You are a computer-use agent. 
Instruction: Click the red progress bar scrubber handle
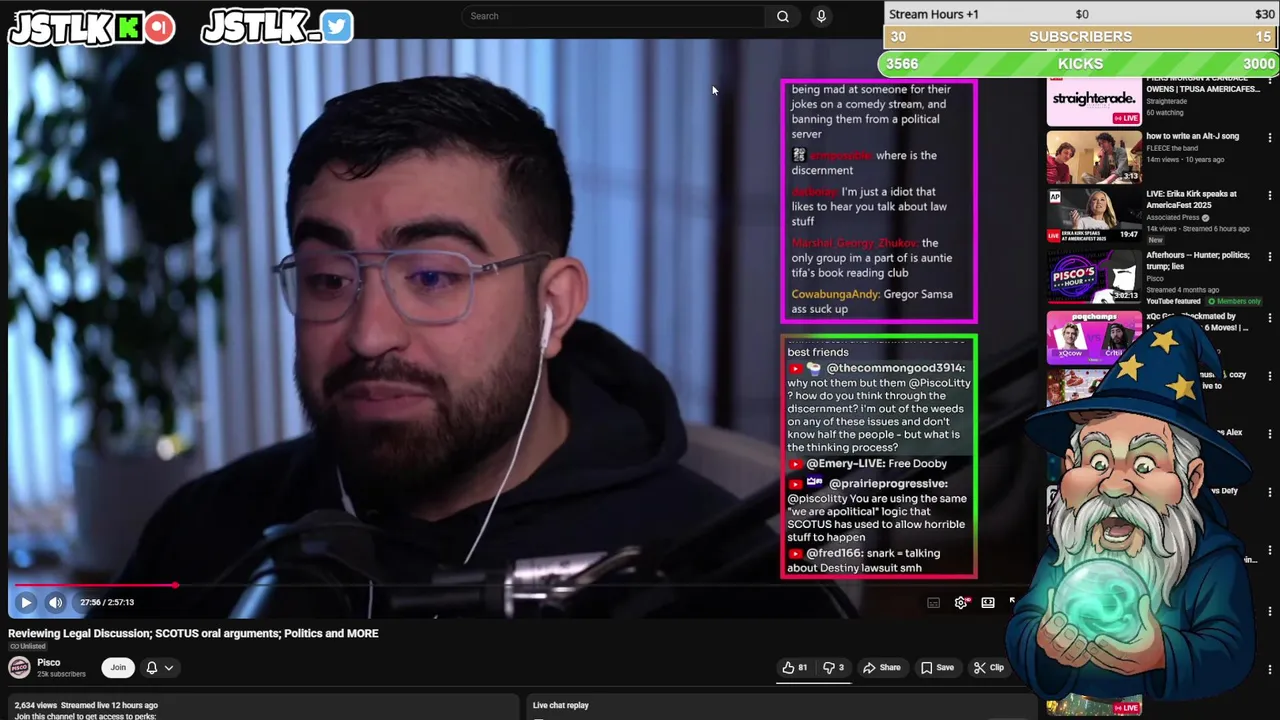175,585
